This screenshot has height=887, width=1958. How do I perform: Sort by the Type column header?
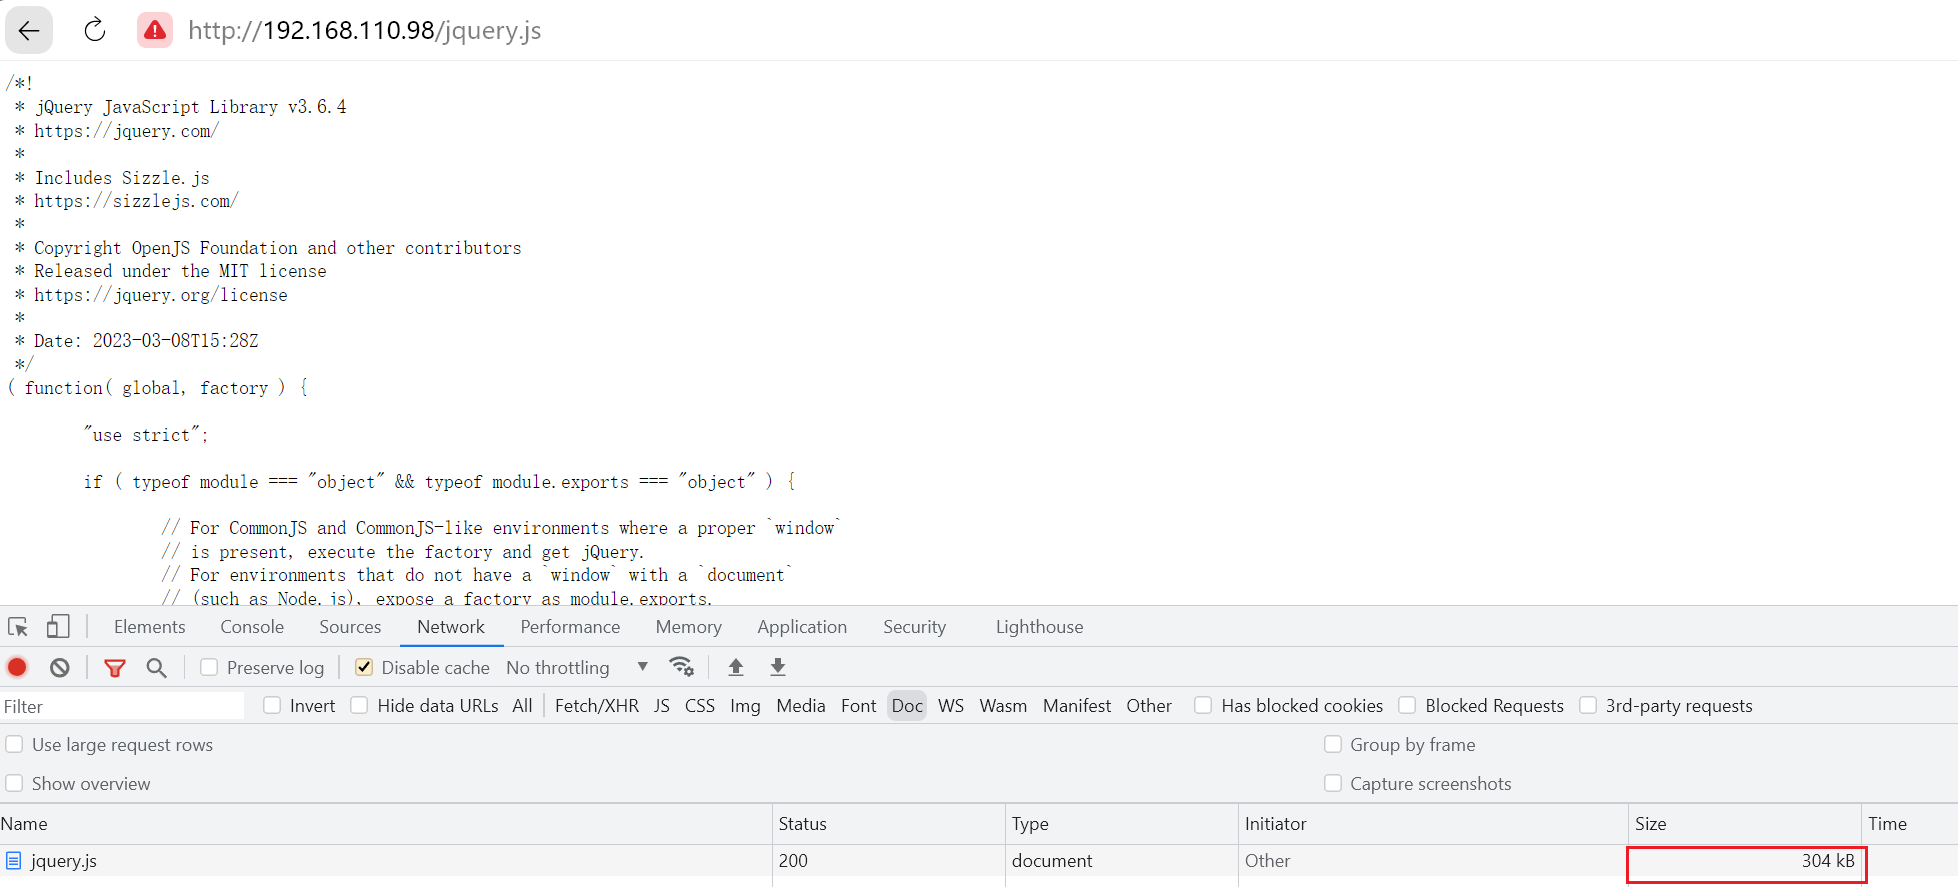click(x=1122, y=824)
